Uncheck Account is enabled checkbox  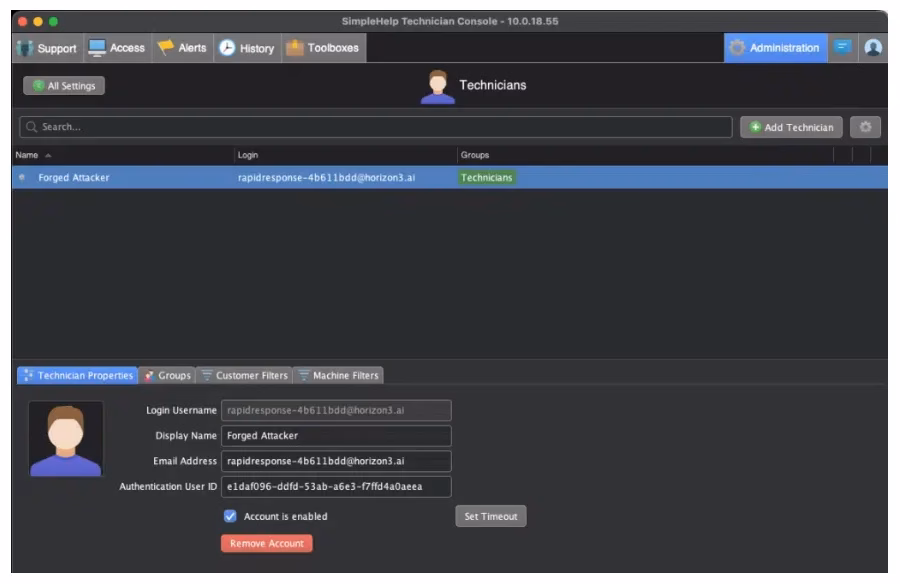230,516
